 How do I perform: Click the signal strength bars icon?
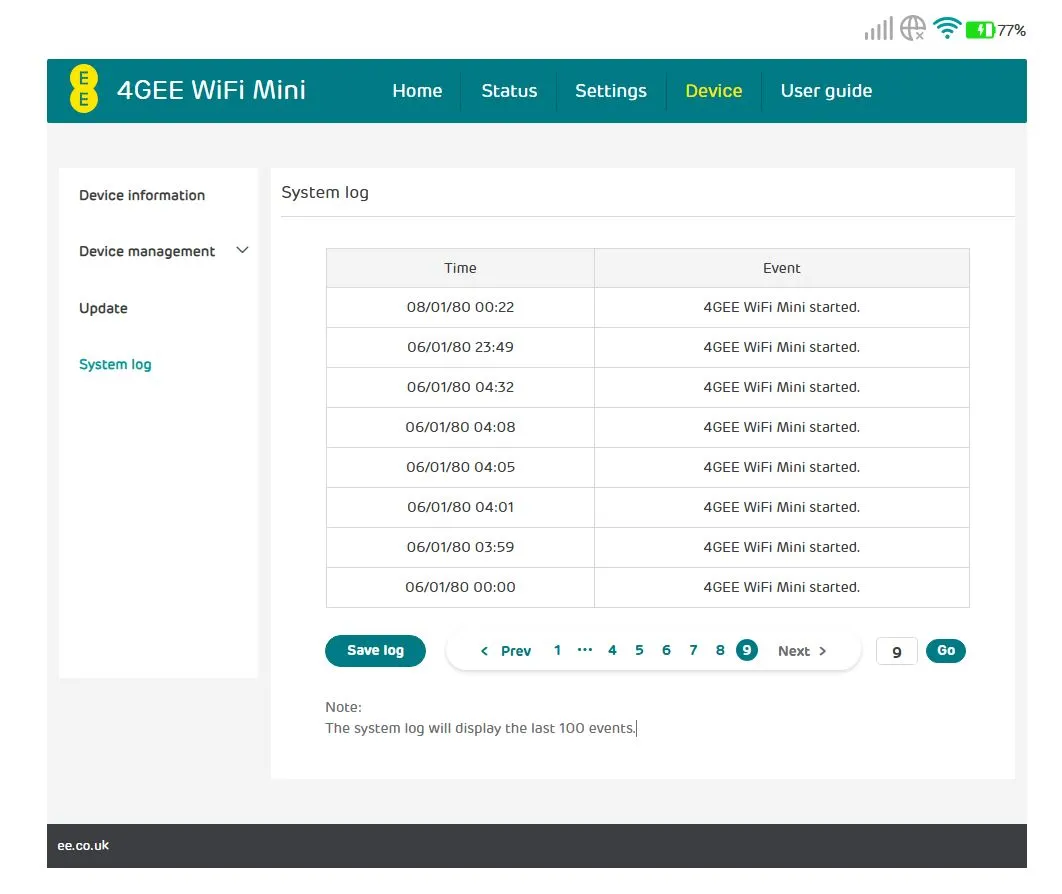[x=877, y=29]
